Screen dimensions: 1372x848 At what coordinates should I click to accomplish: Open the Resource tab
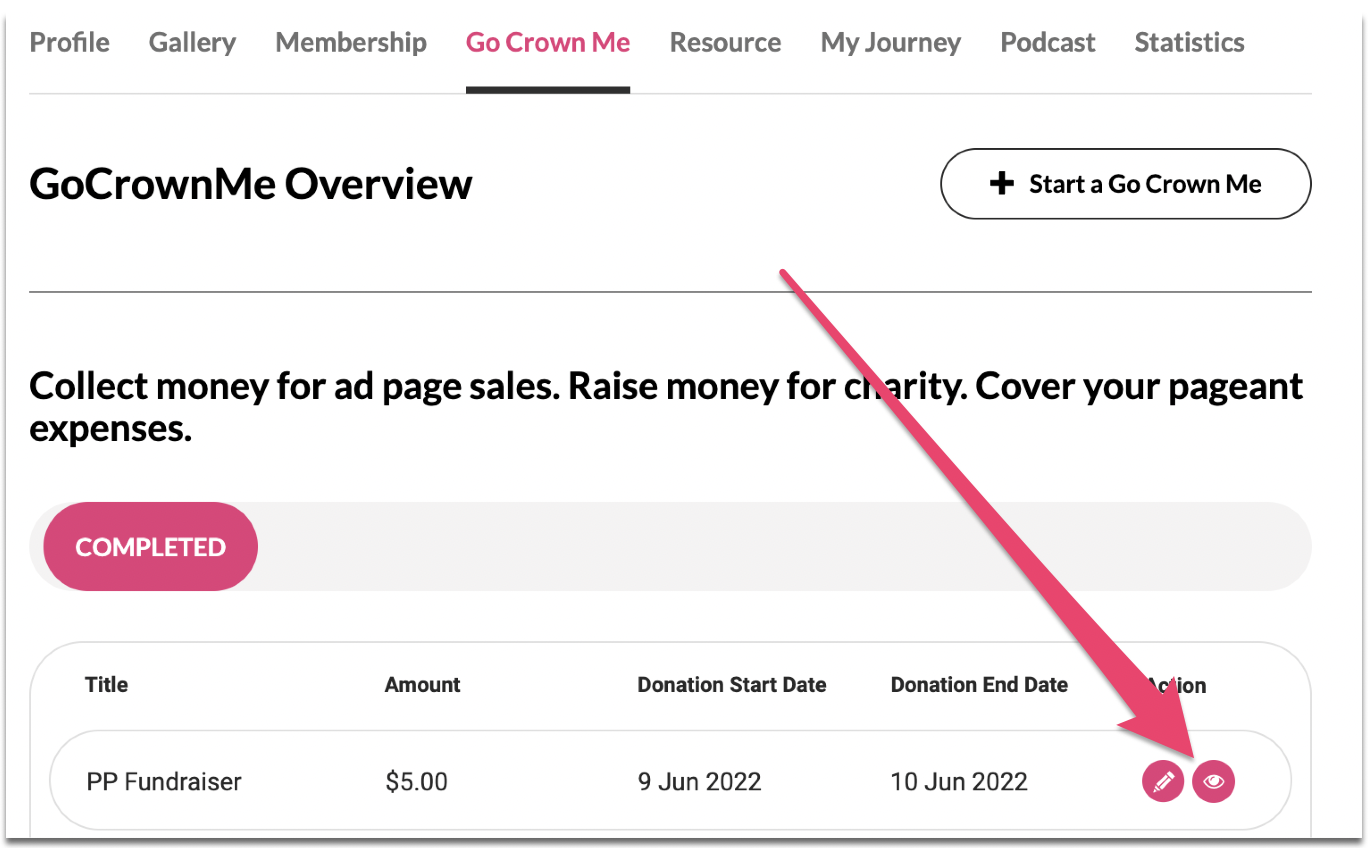pos(725,43)
